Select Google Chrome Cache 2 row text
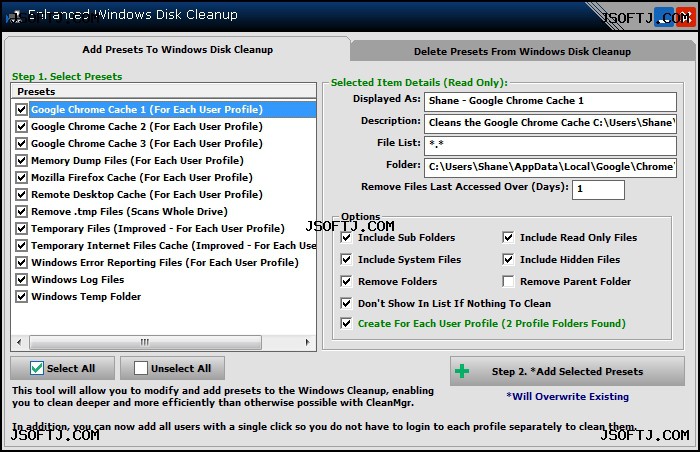This screenshot has width=700, height=452. coord(147,126)
